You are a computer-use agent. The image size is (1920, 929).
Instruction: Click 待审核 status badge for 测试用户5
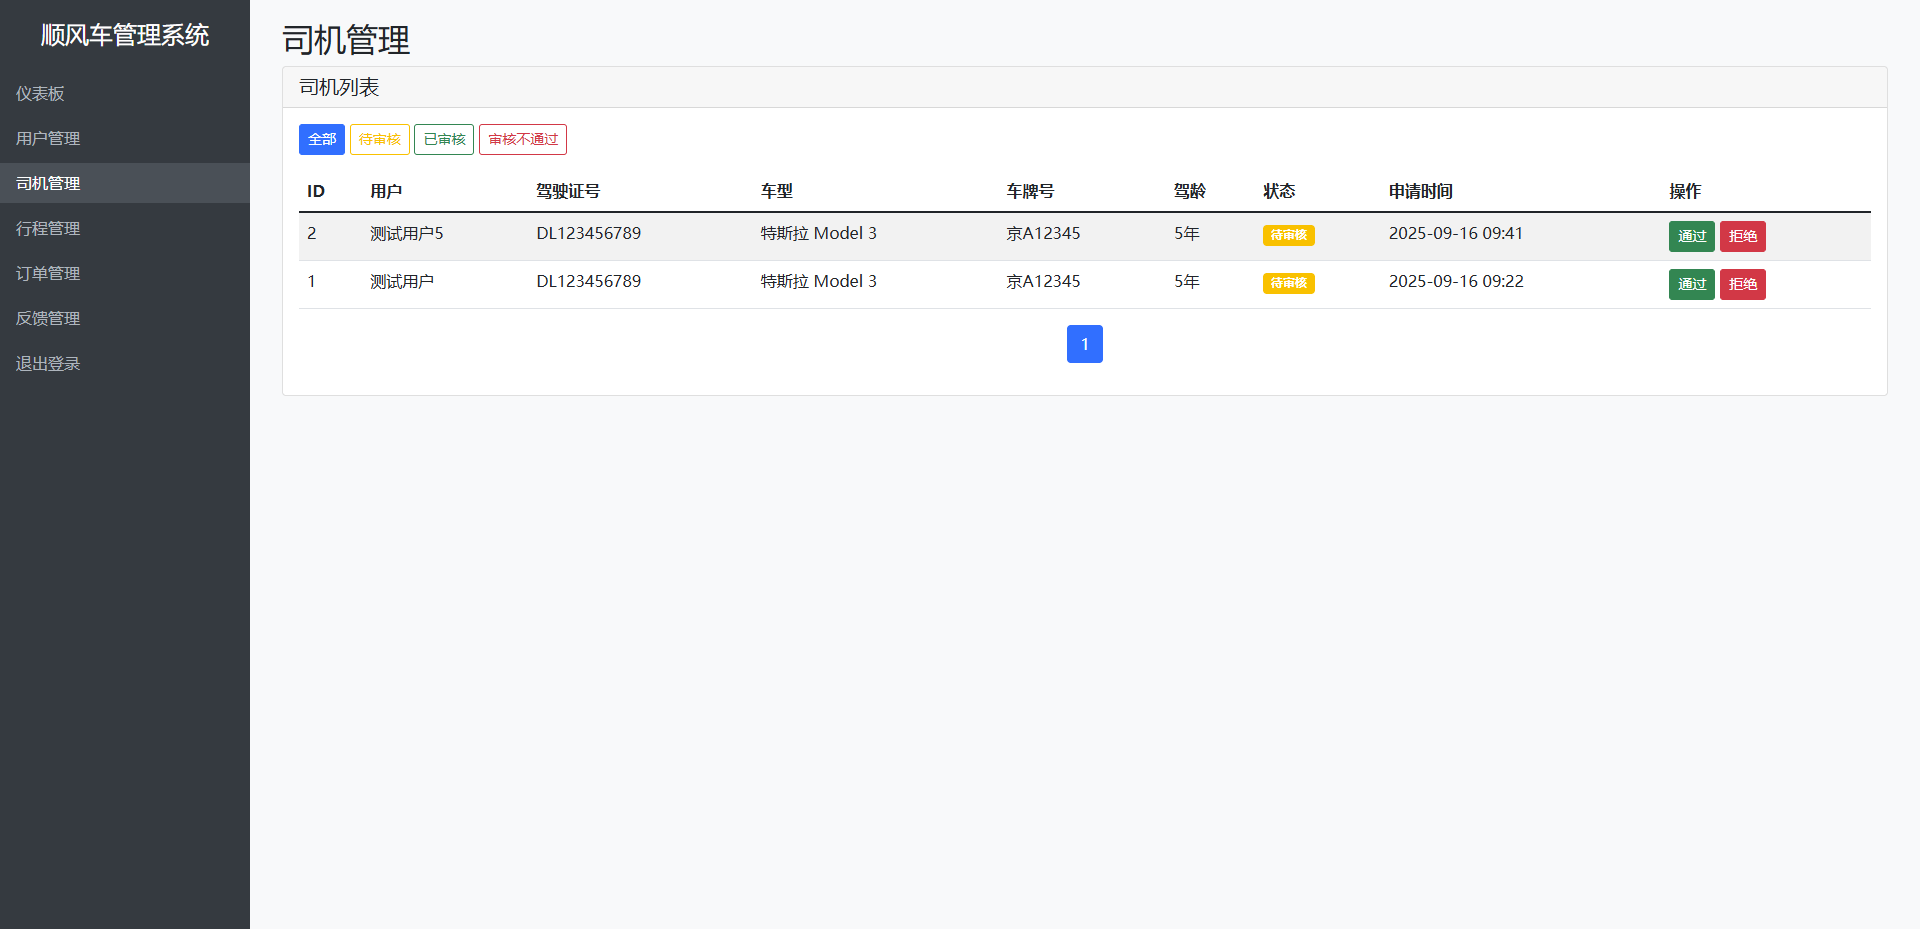coord(1288,235)
